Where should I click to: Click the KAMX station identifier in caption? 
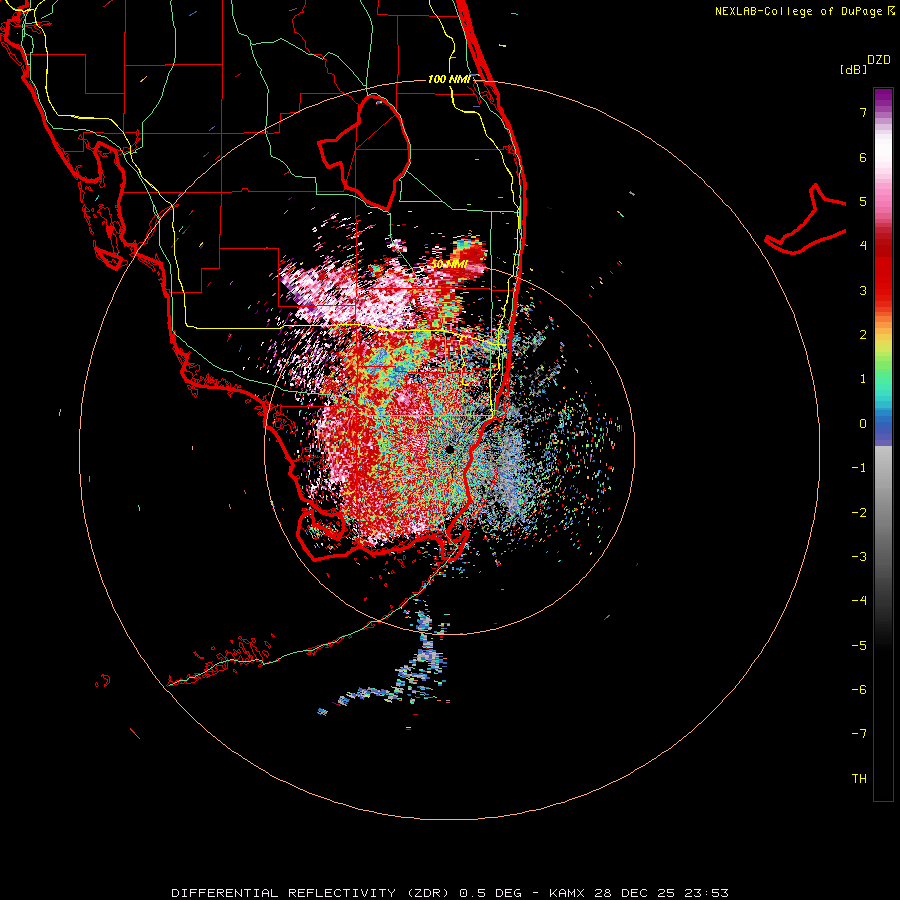pos(567,893)
